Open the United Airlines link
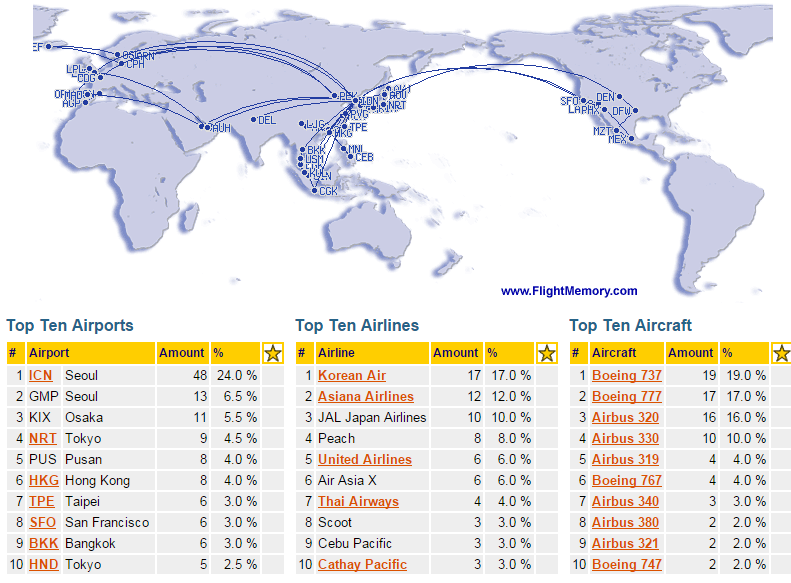The width and height of the screenshot is (791, 583). tap(365, 459)
